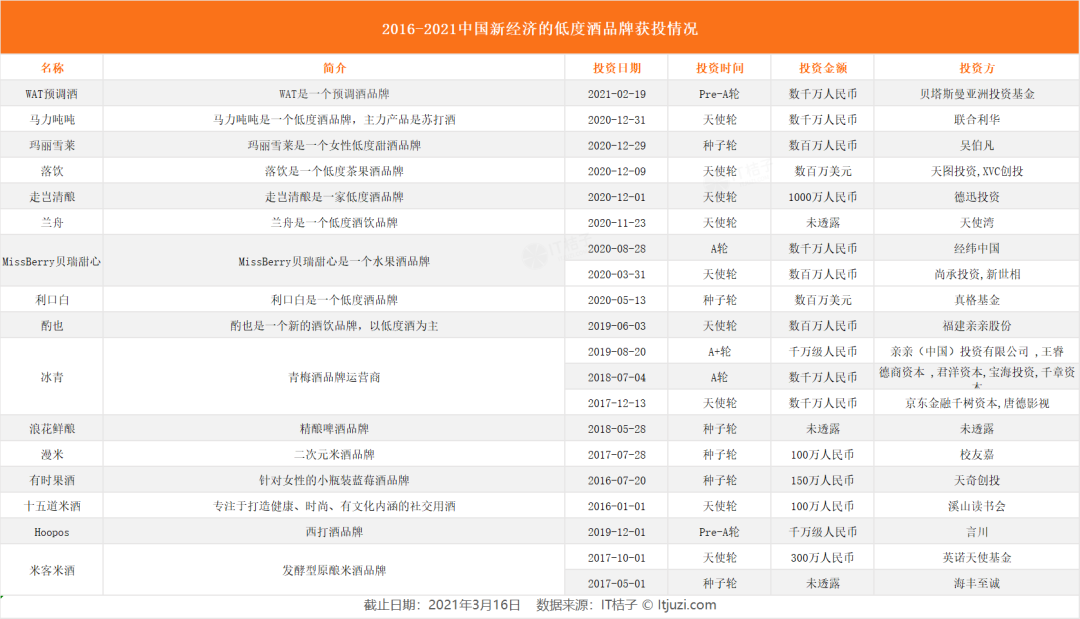Click the brand name MissBerry贝瑞甜心

pyautogui.click(x=52, y=262)
